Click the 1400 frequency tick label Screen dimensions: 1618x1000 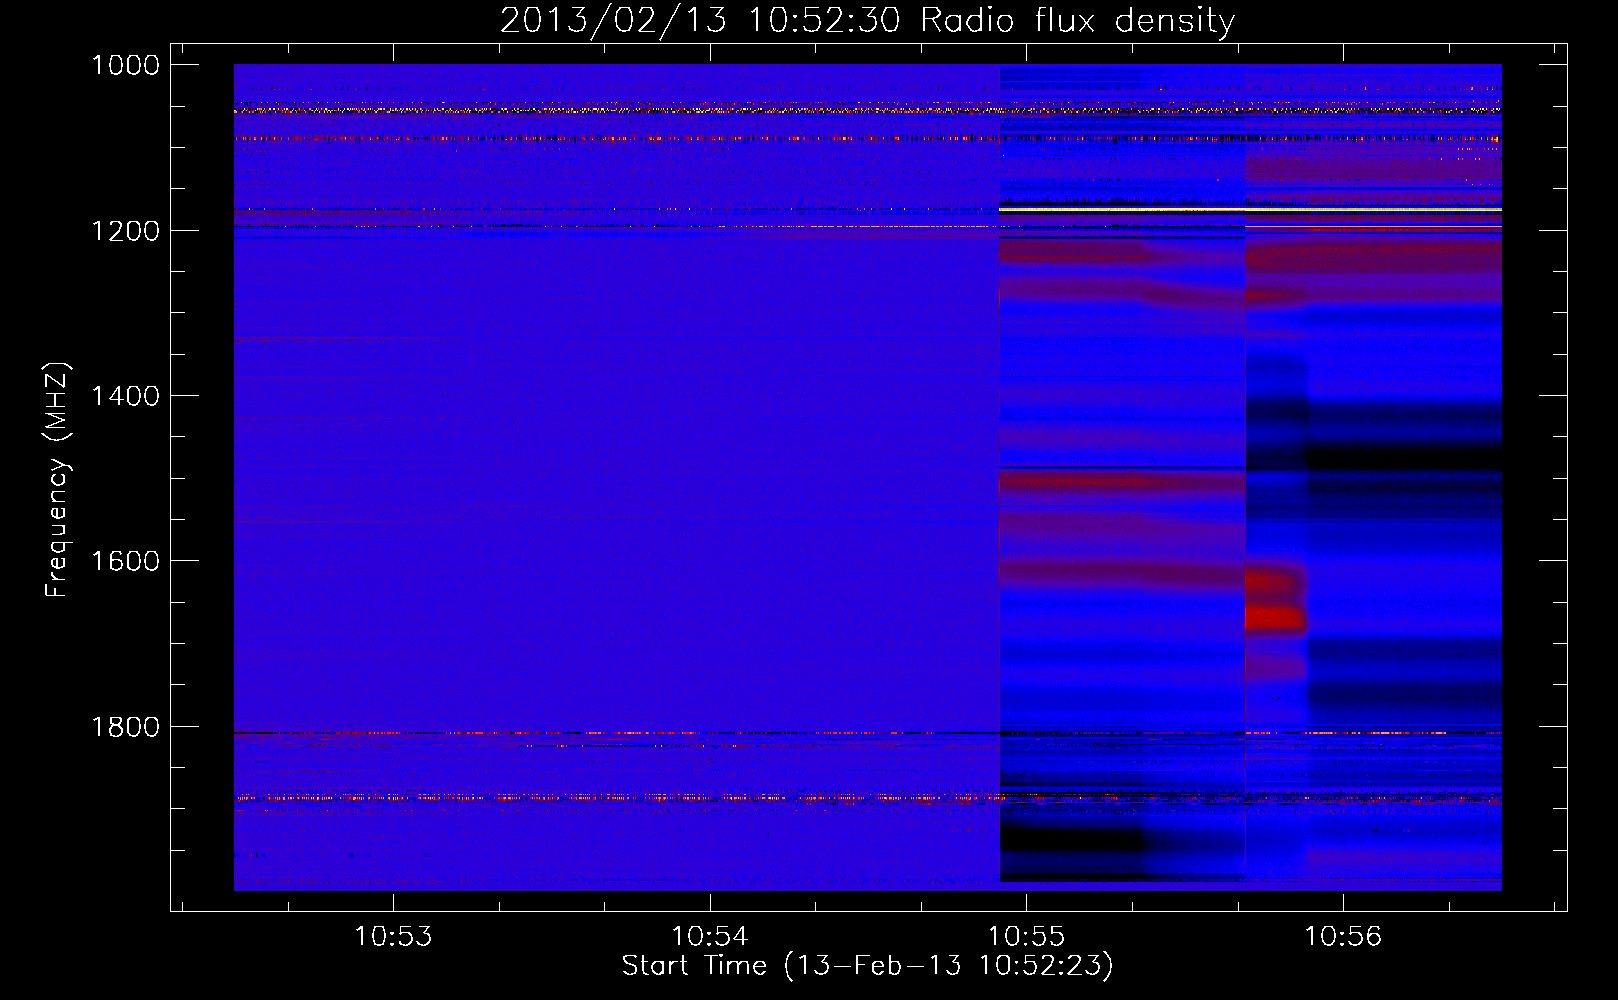tap(125, 396)
